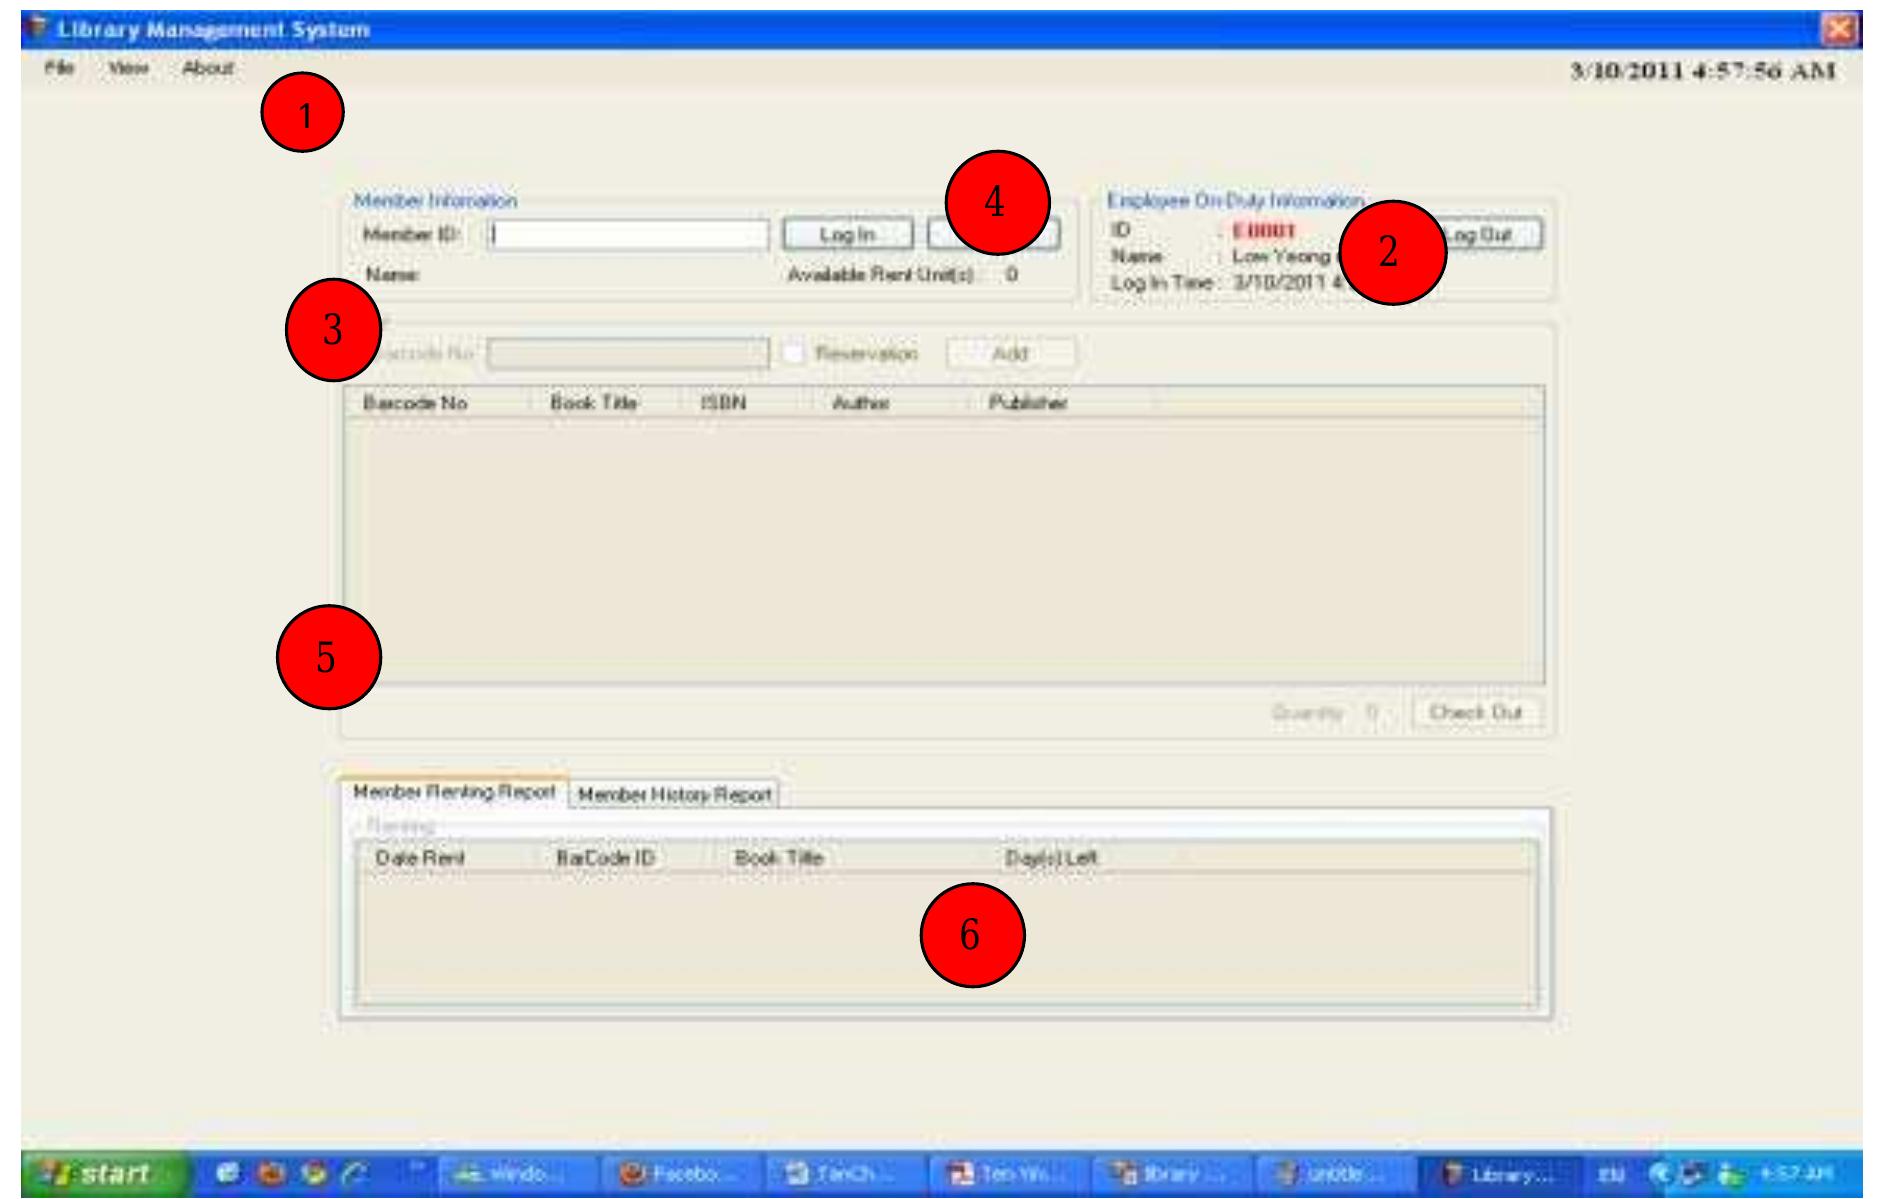Open the View menu

[x=129, y=68]
